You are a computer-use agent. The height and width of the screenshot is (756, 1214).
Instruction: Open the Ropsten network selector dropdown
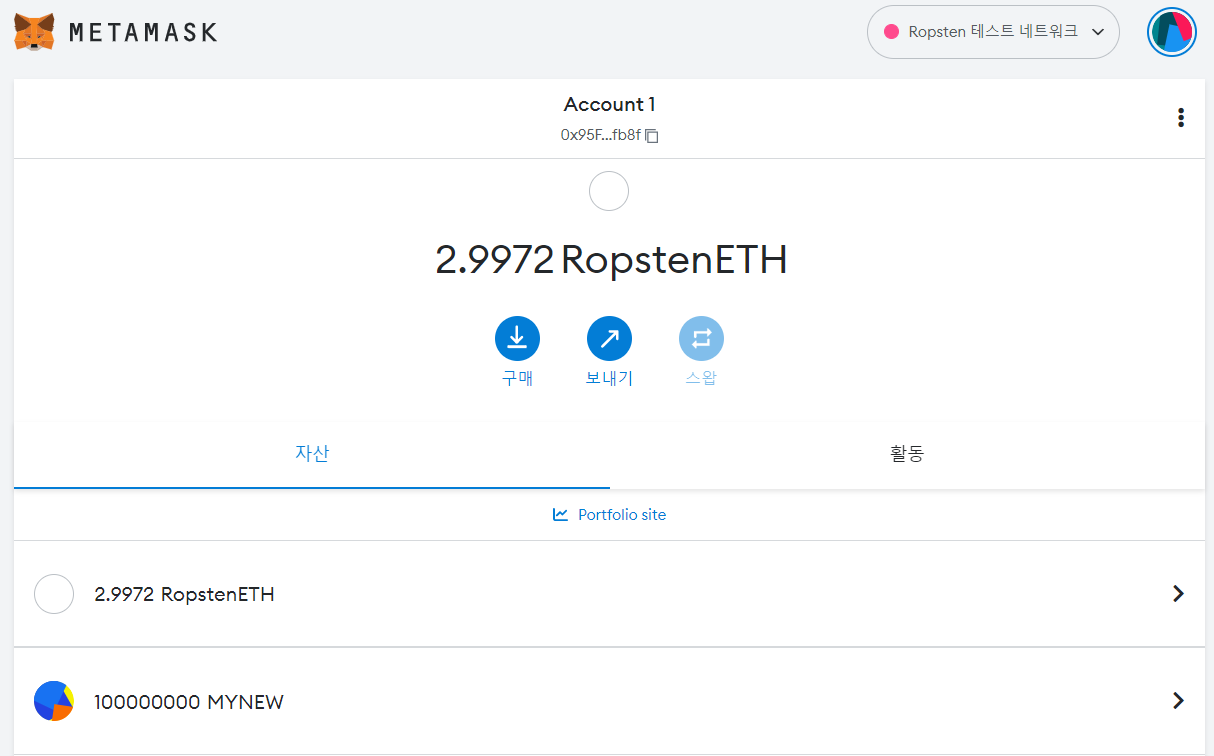(993, 32)
